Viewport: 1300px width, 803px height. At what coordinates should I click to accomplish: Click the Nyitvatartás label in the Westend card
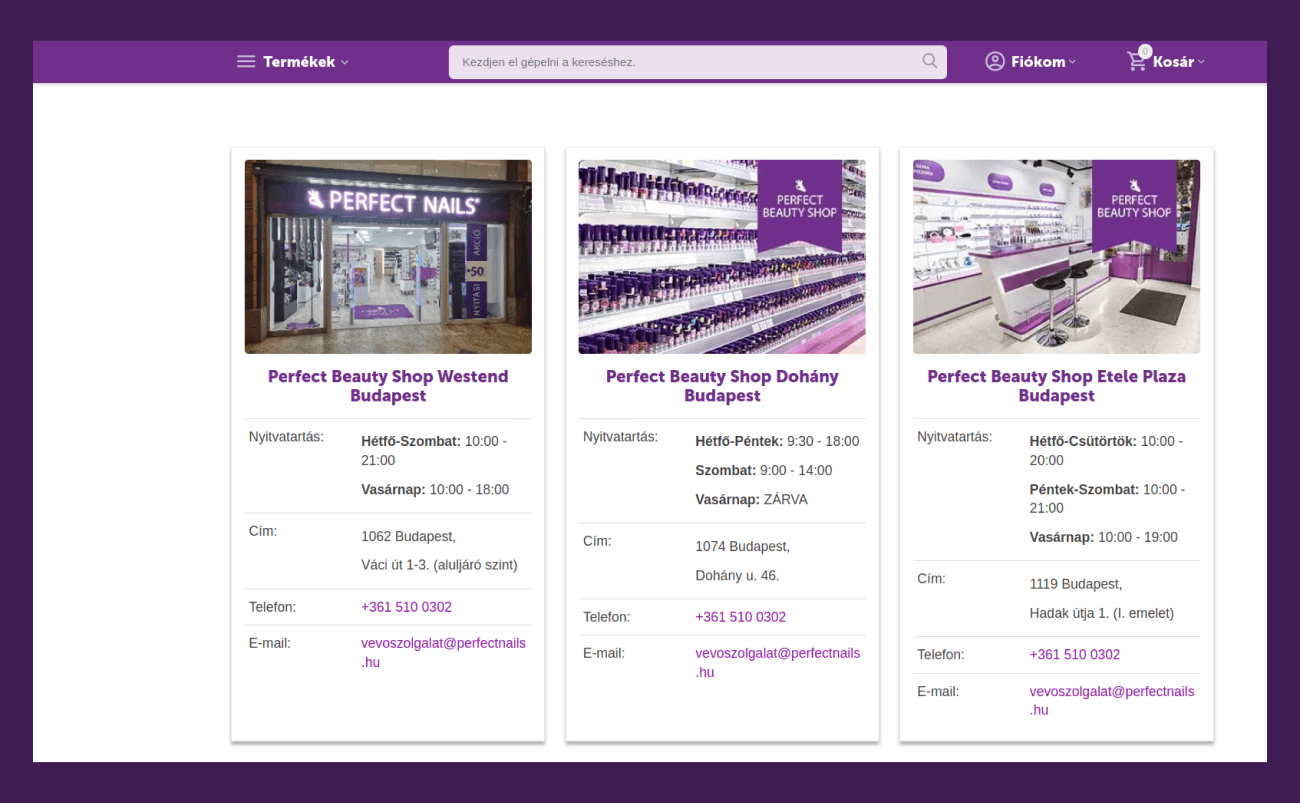(x=286, y=437)
